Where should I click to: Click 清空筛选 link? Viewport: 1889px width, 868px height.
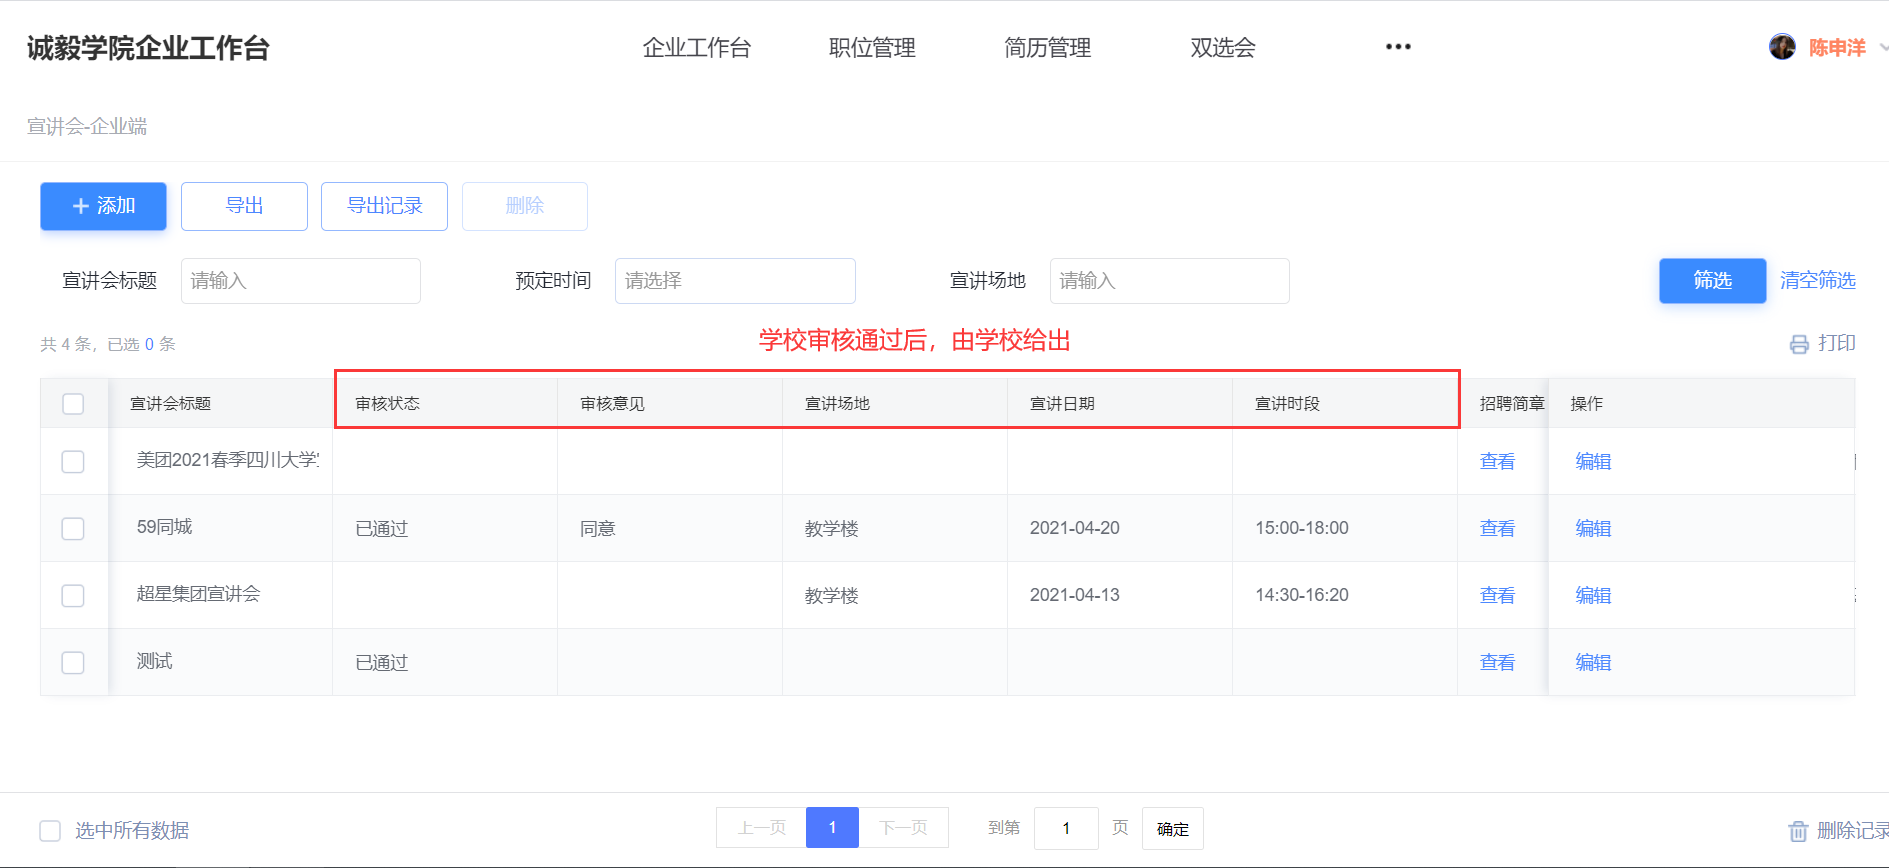pos(1817,281)
